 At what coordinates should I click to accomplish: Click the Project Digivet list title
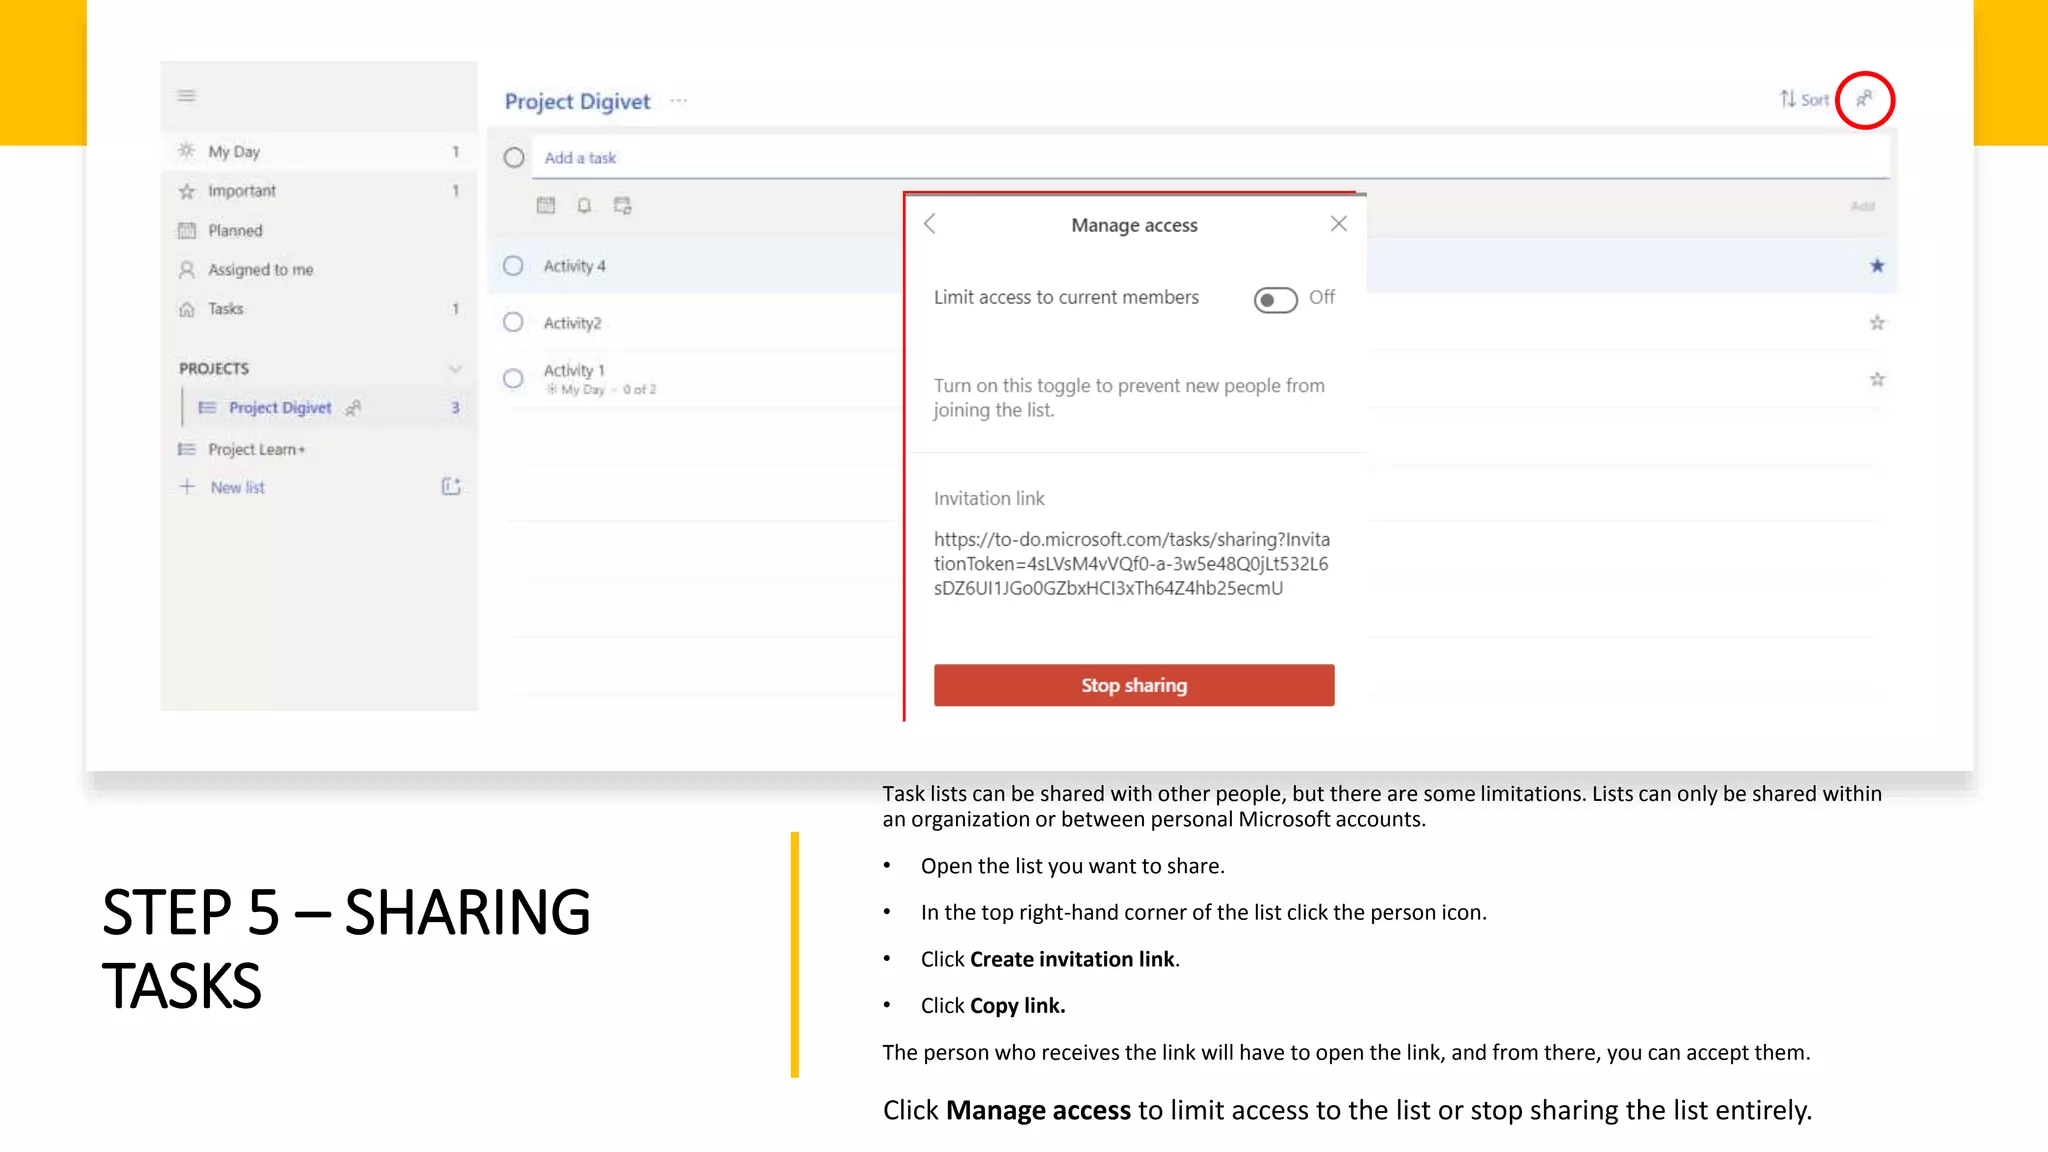[577, 101]
